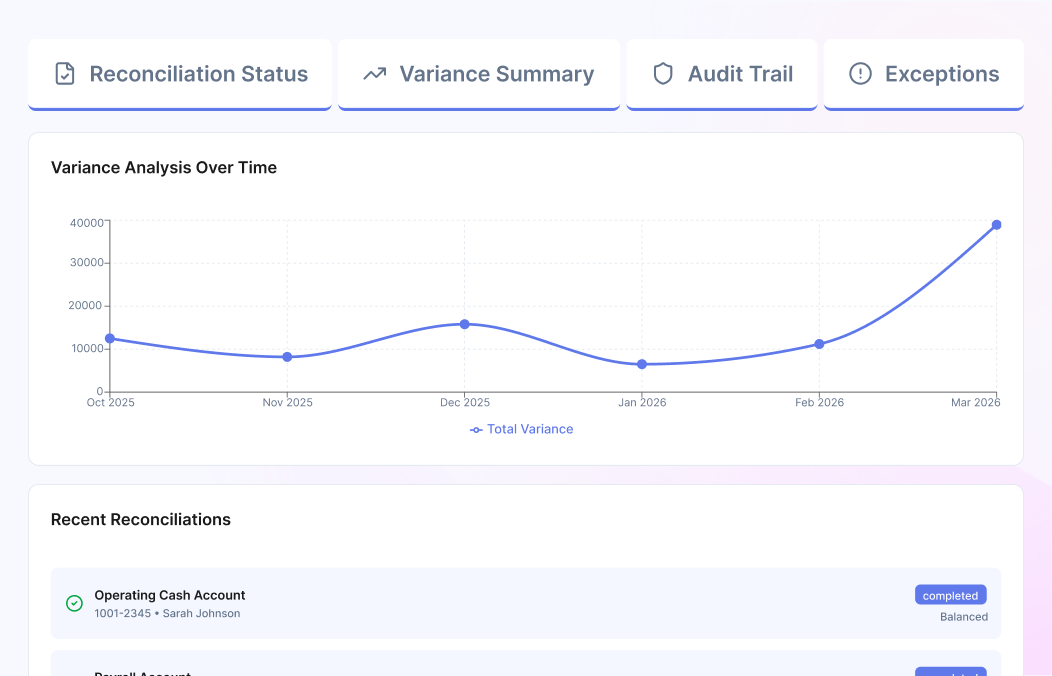Click the Total Variance legend marker icon
This screenshot has width=1052, height=676.
pyautogui.click(x=476, y=430)
